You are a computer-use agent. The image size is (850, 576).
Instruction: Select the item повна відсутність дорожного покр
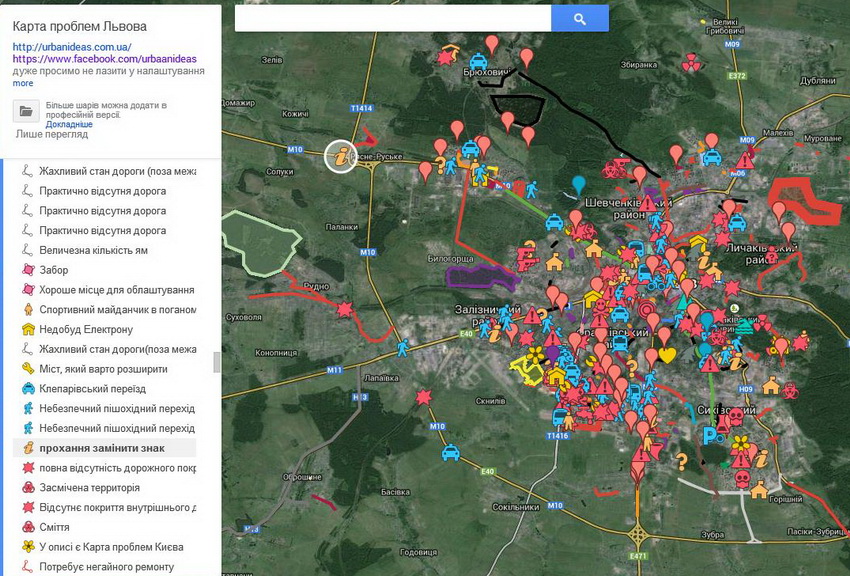(x=117, y=468)
